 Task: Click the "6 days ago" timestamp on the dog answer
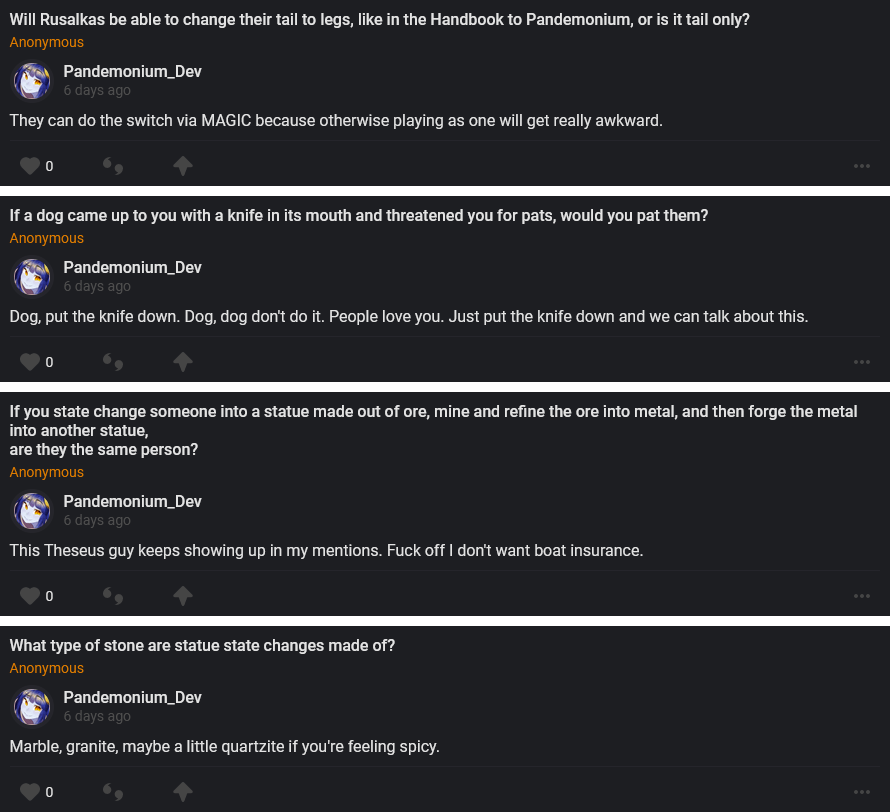(x=97, y=286)
